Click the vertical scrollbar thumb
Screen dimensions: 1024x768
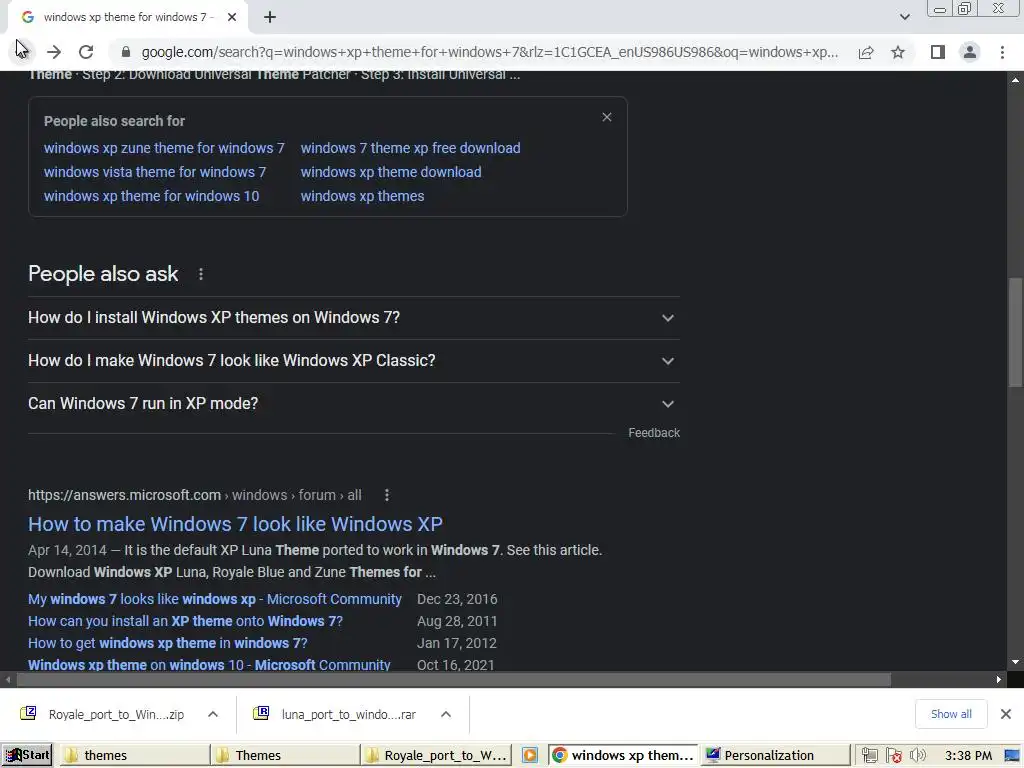click(1015, 333)
